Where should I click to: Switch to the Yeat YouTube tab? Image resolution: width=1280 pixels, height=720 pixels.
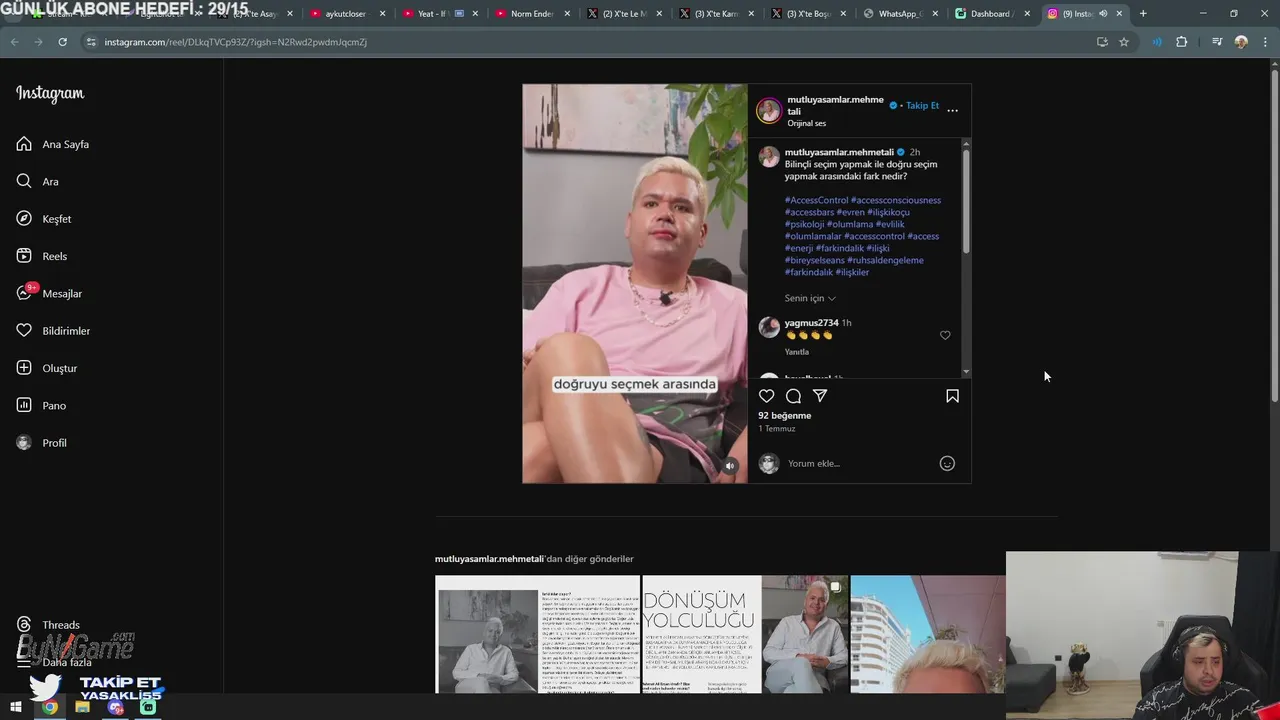tap(438, 14)
